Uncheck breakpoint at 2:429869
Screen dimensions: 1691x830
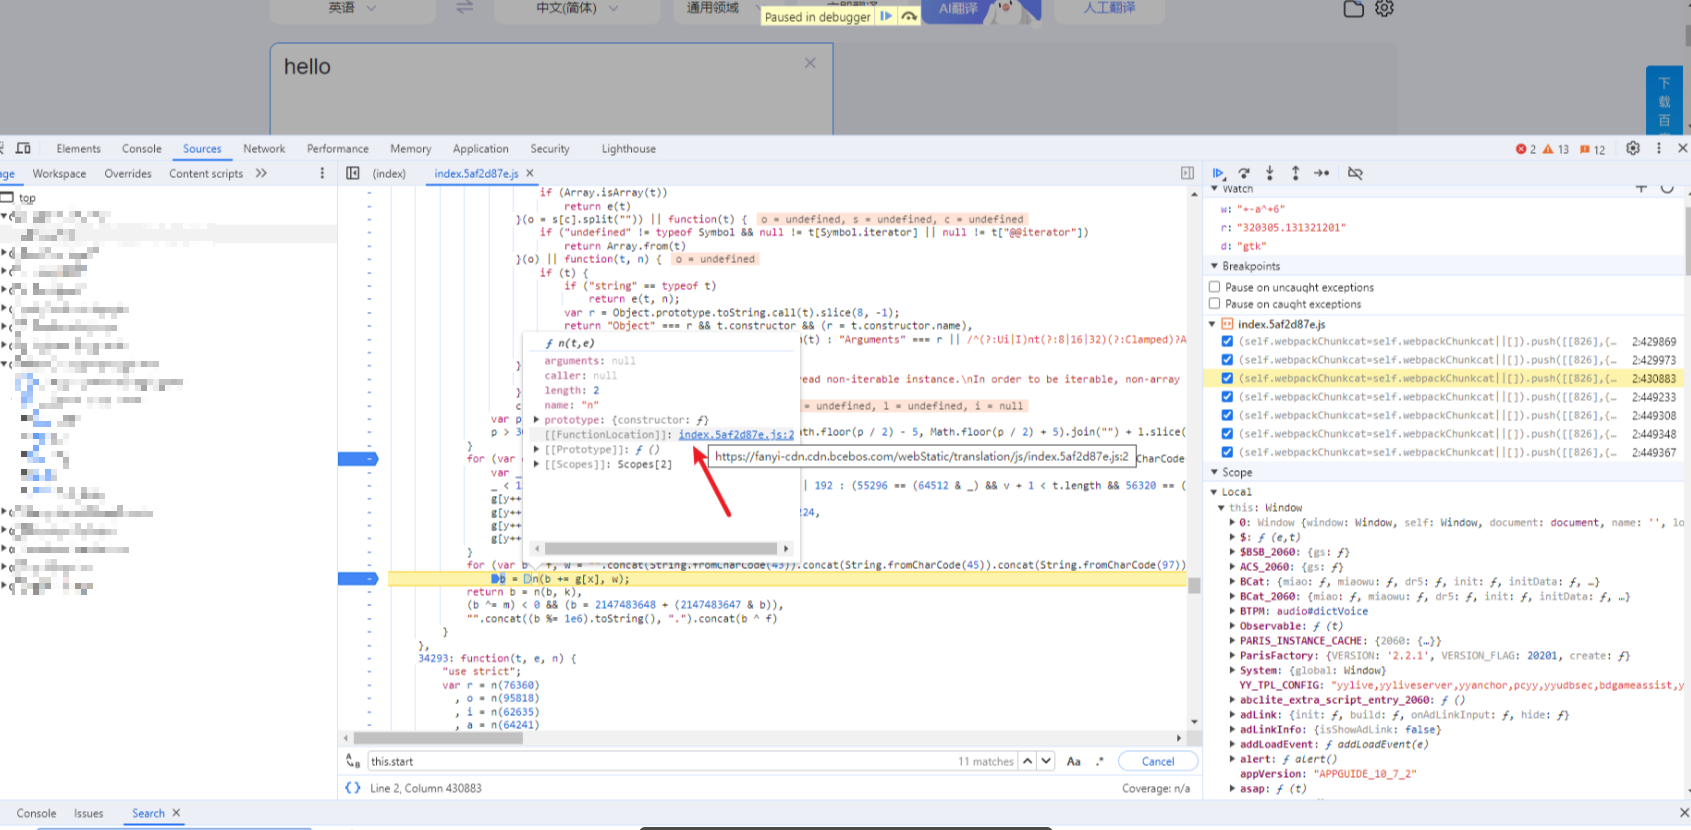click(1227, 342)
